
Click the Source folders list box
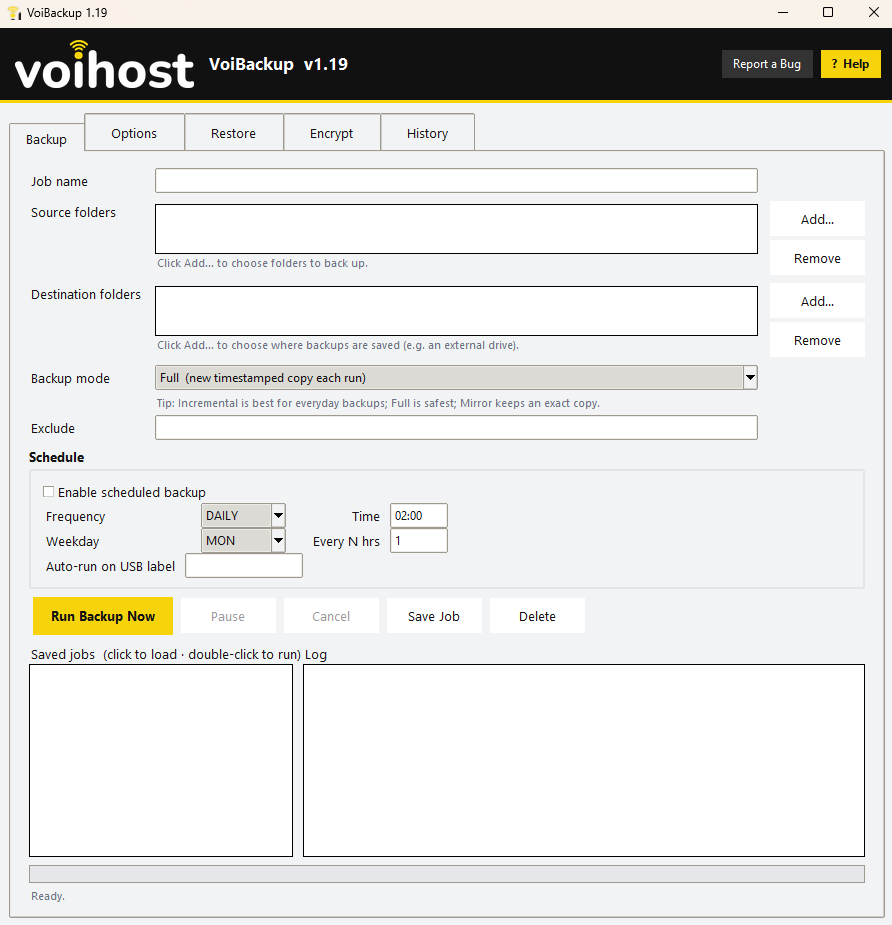456,229
